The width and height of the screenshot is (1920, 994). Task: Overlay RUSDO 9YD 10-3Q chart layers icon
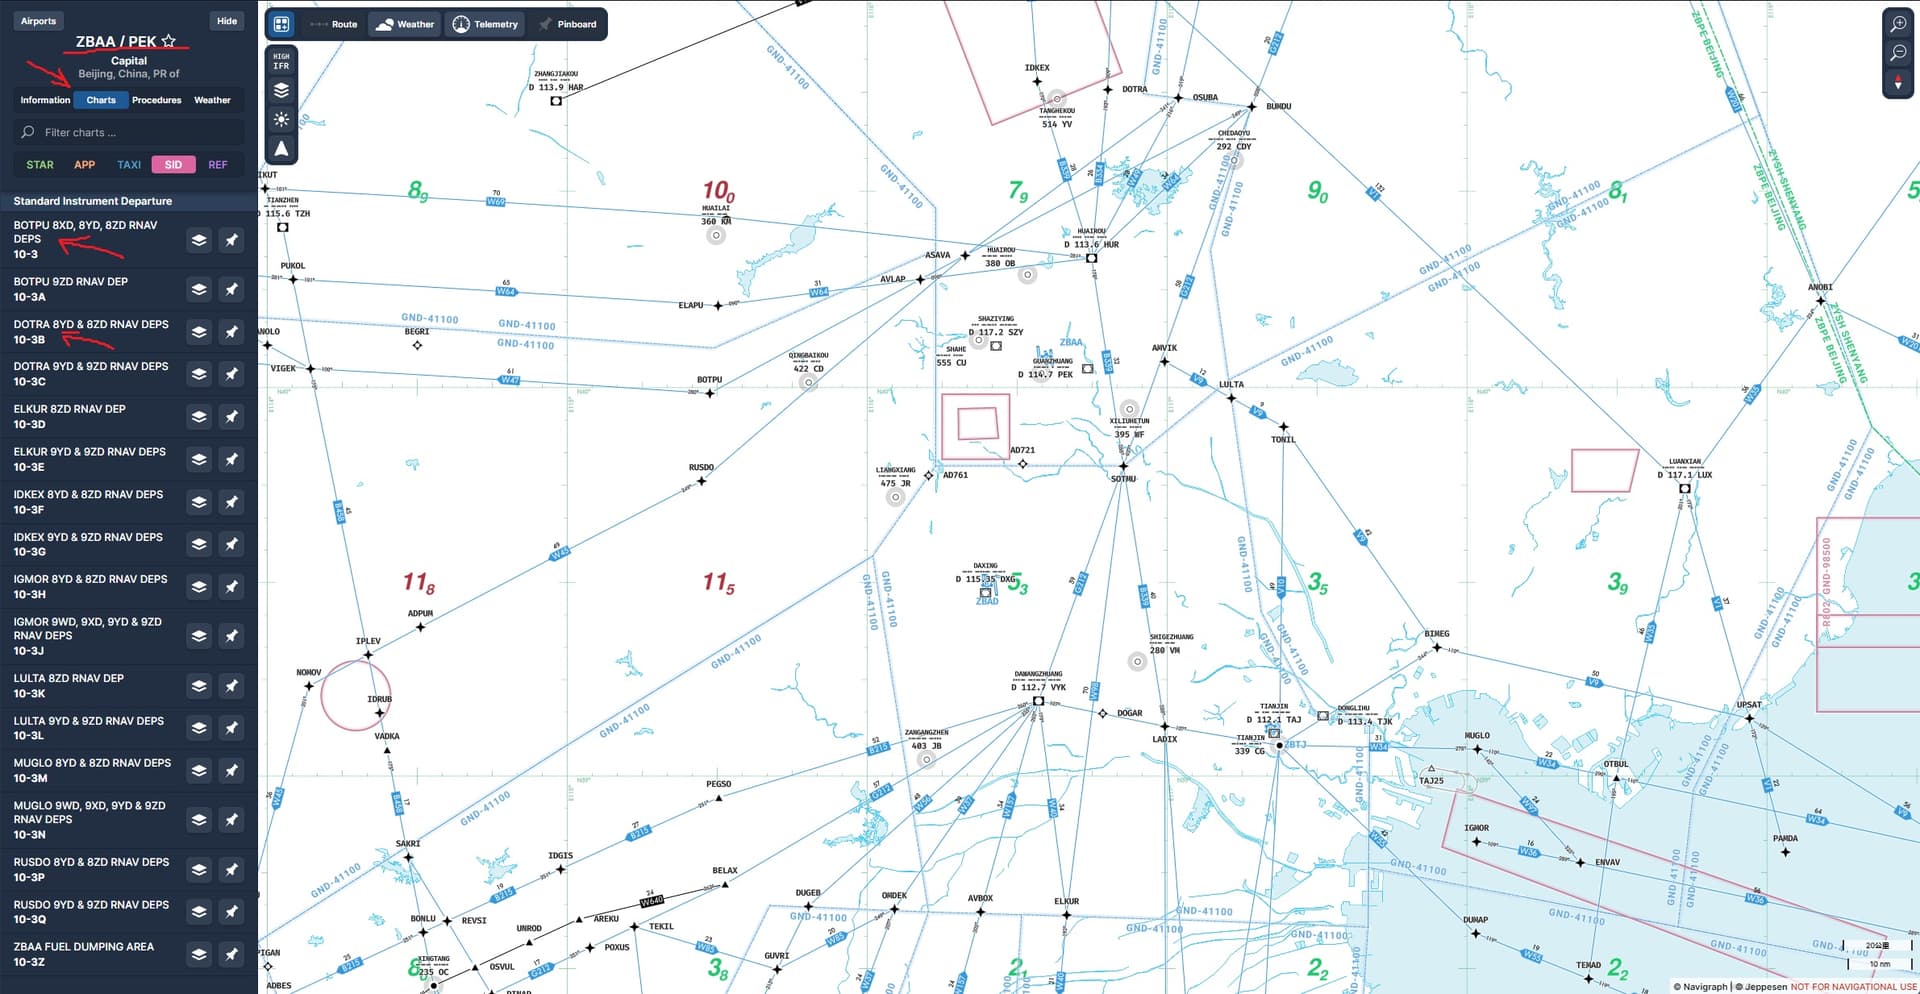pos(199,912)
